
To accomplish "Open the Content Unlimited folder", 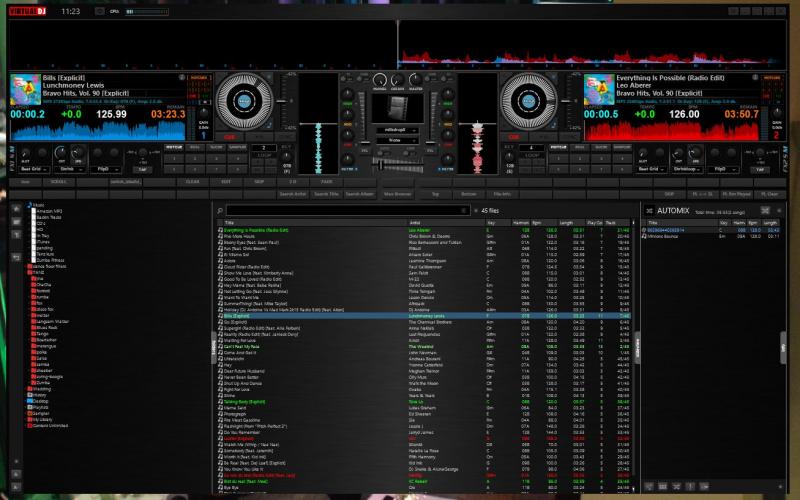I will 47,426.
